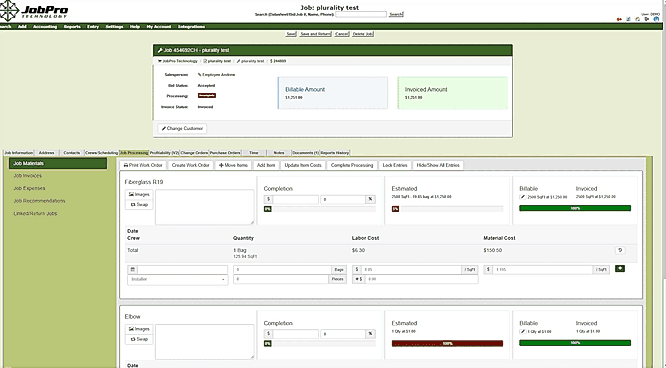
Task: Select Job Expenses in sidebar
Action: [29, 188]
